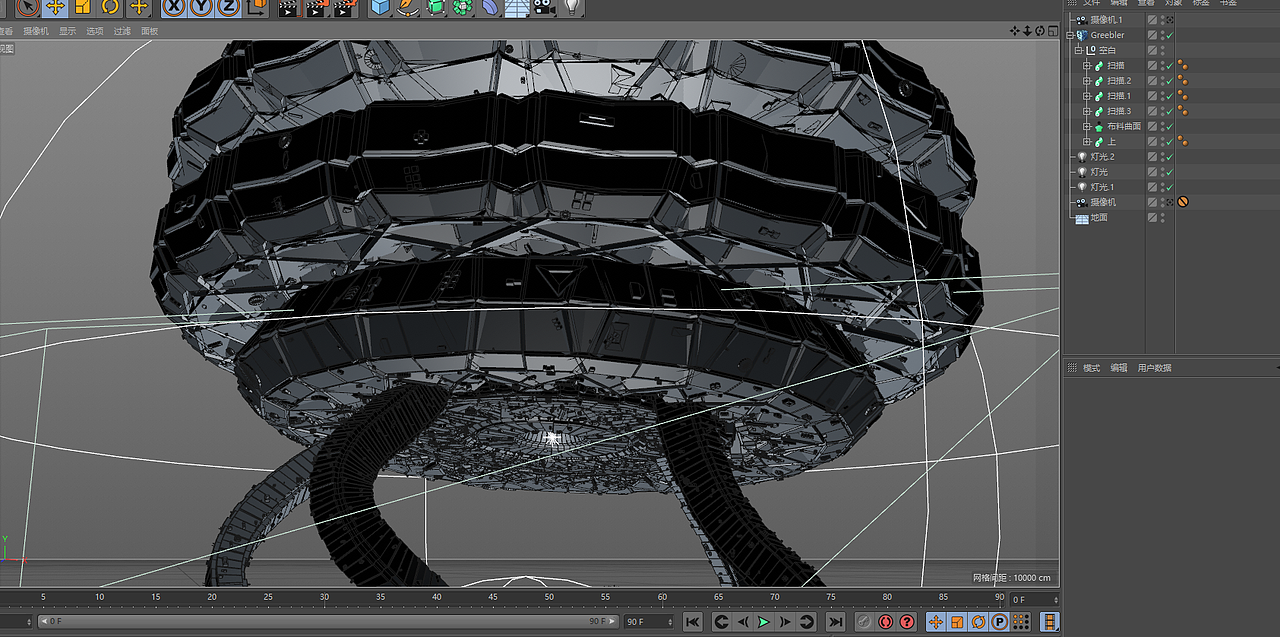Expand the 扫描.1 sweep object

(1088, 96)
